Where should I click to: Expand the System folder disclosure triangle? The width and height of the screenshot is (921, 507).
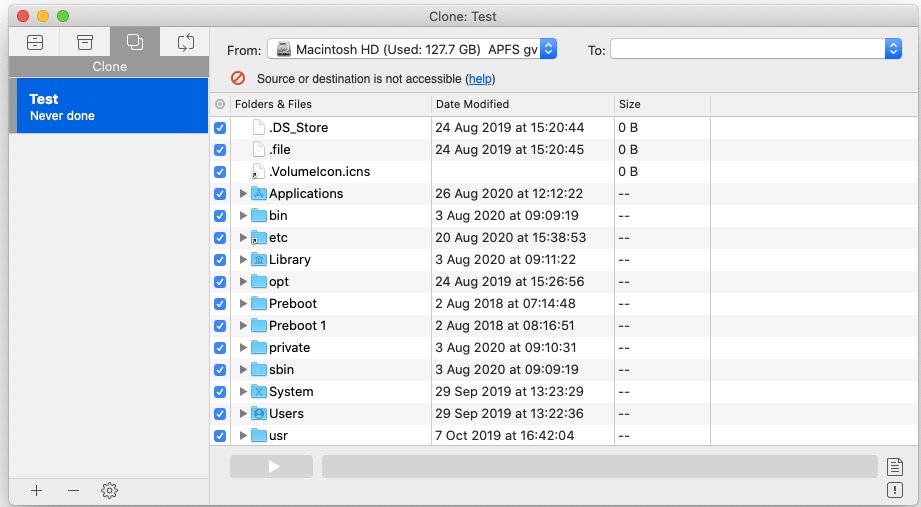(243, 392)
